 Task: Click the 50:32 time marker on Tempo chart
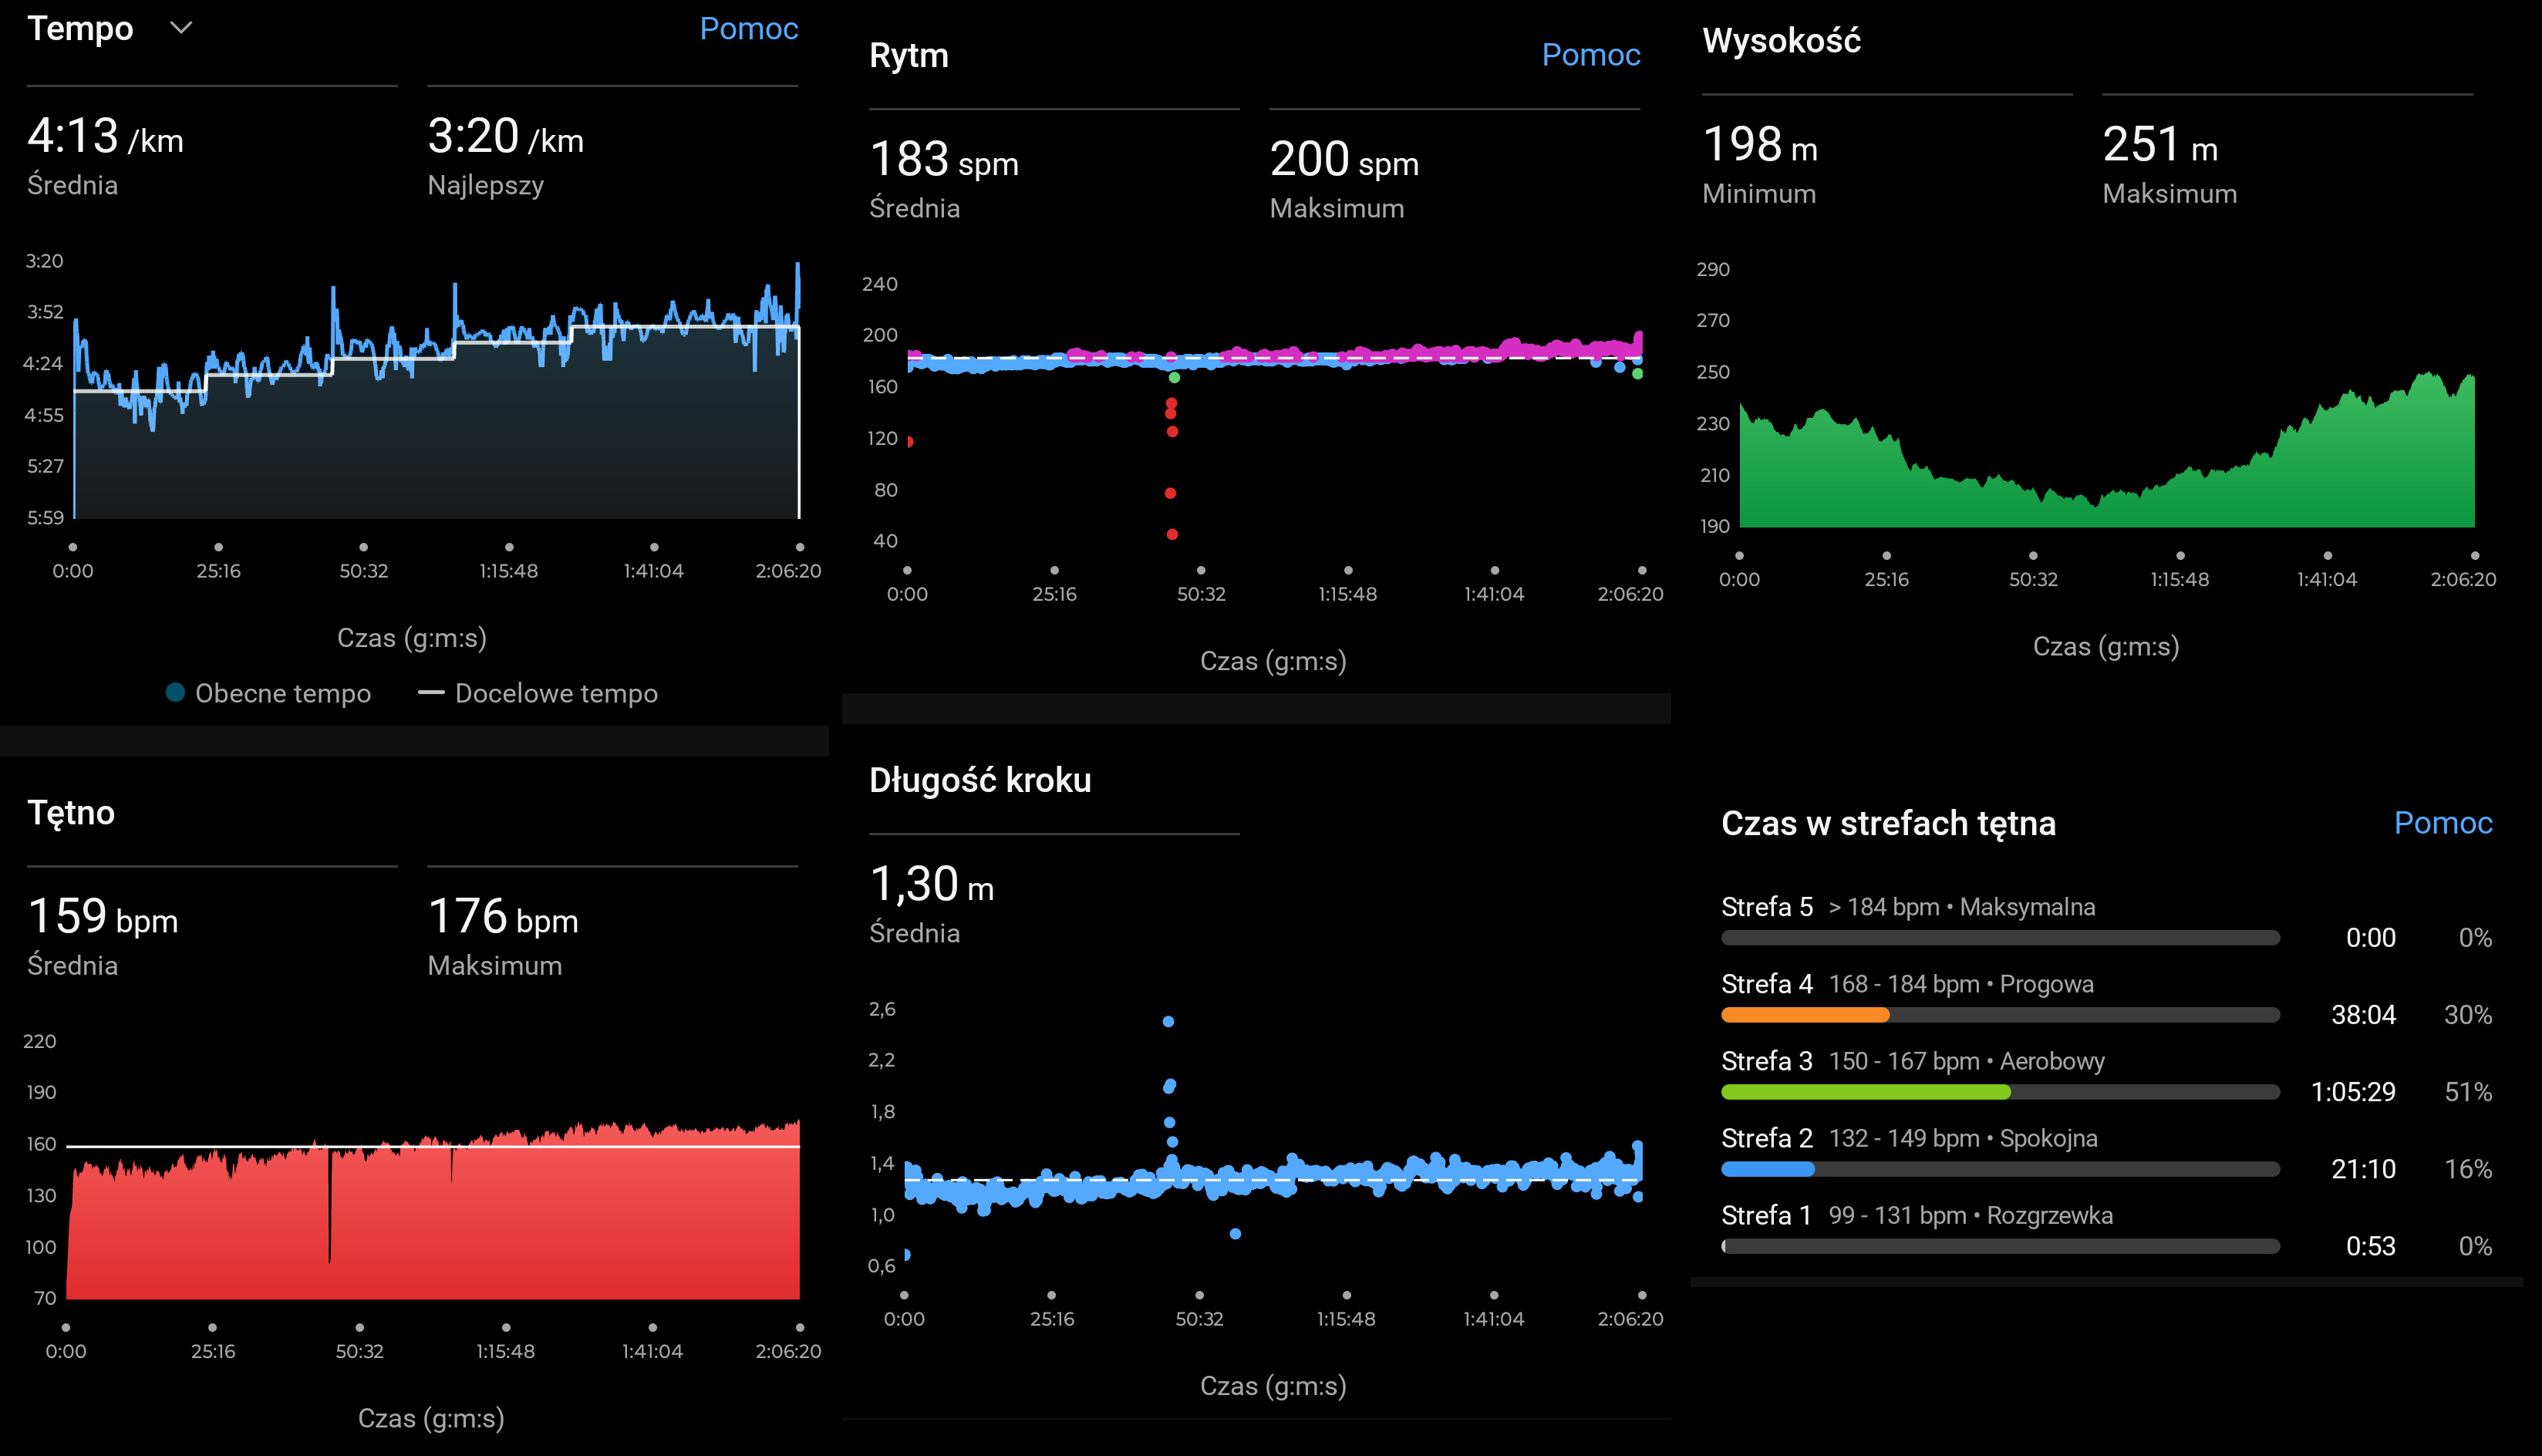pyautogui.click(x=363, y=571)
